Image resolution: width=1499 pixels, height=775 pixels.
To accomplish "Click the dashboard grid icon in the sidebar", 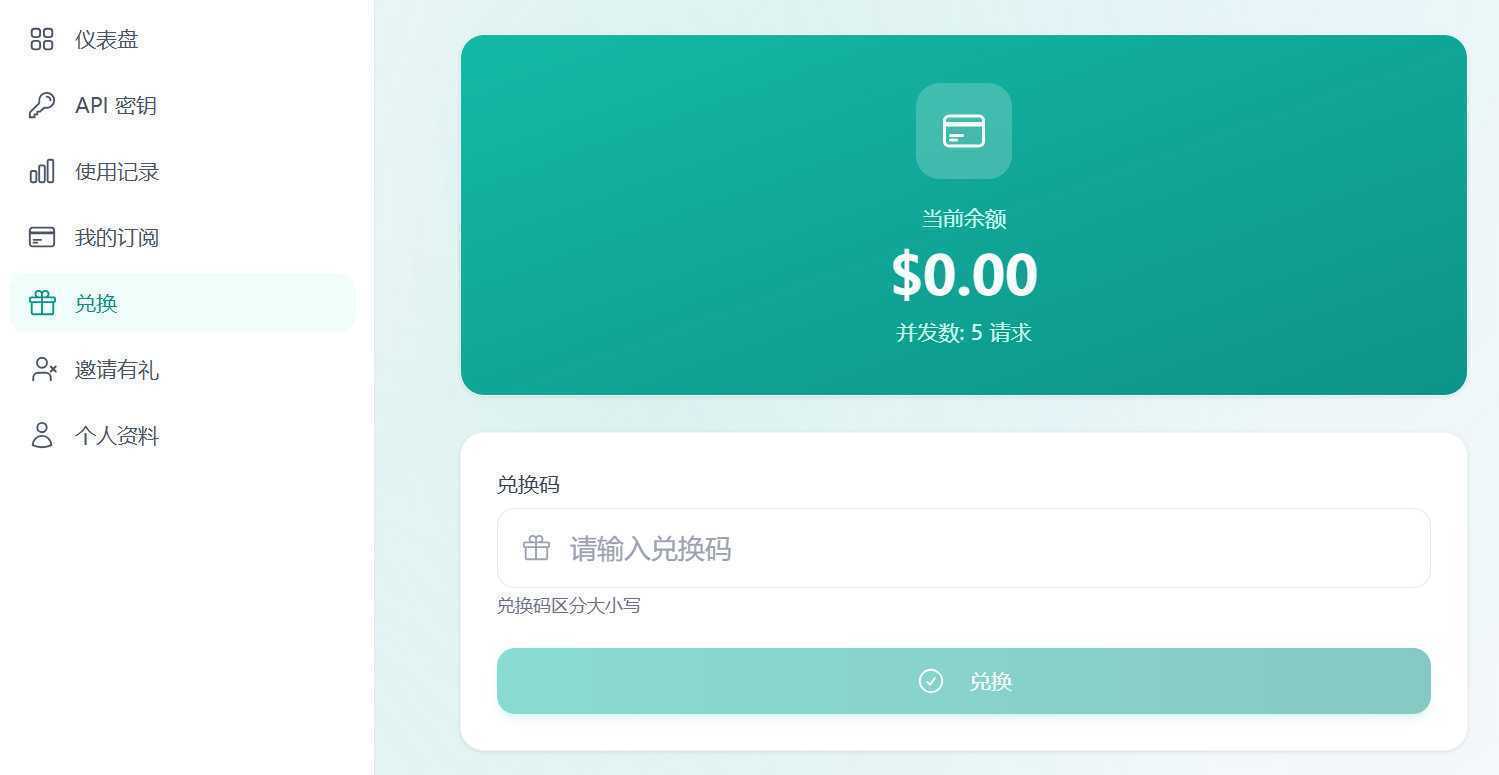I will click(42, 39).
